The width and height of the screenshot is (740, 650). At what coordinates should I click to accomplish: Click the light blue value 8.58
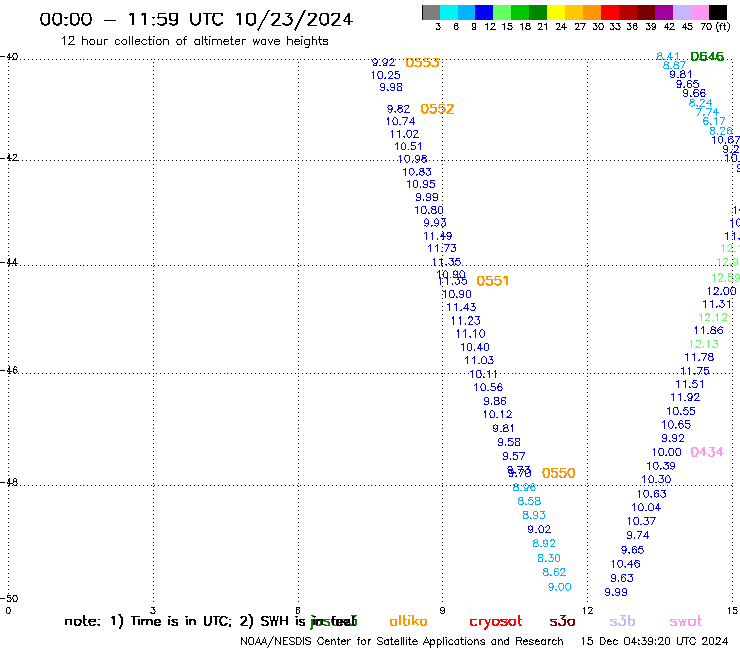[529, 501]
